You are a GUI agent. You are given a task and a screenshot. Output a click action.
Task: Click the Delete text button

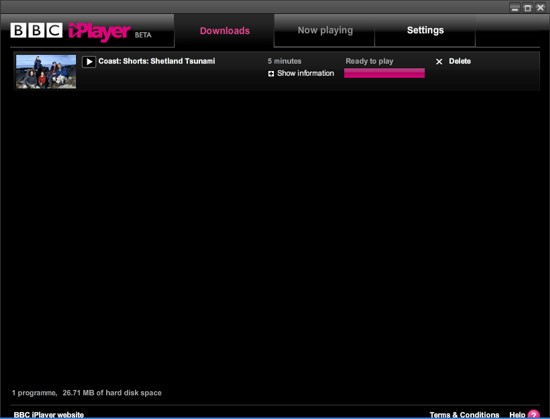pos(460,61)
